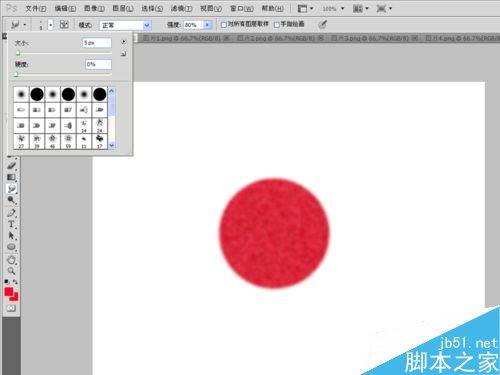
Task: Click the red circle on the canvas
Action: [x=274, y=233]
